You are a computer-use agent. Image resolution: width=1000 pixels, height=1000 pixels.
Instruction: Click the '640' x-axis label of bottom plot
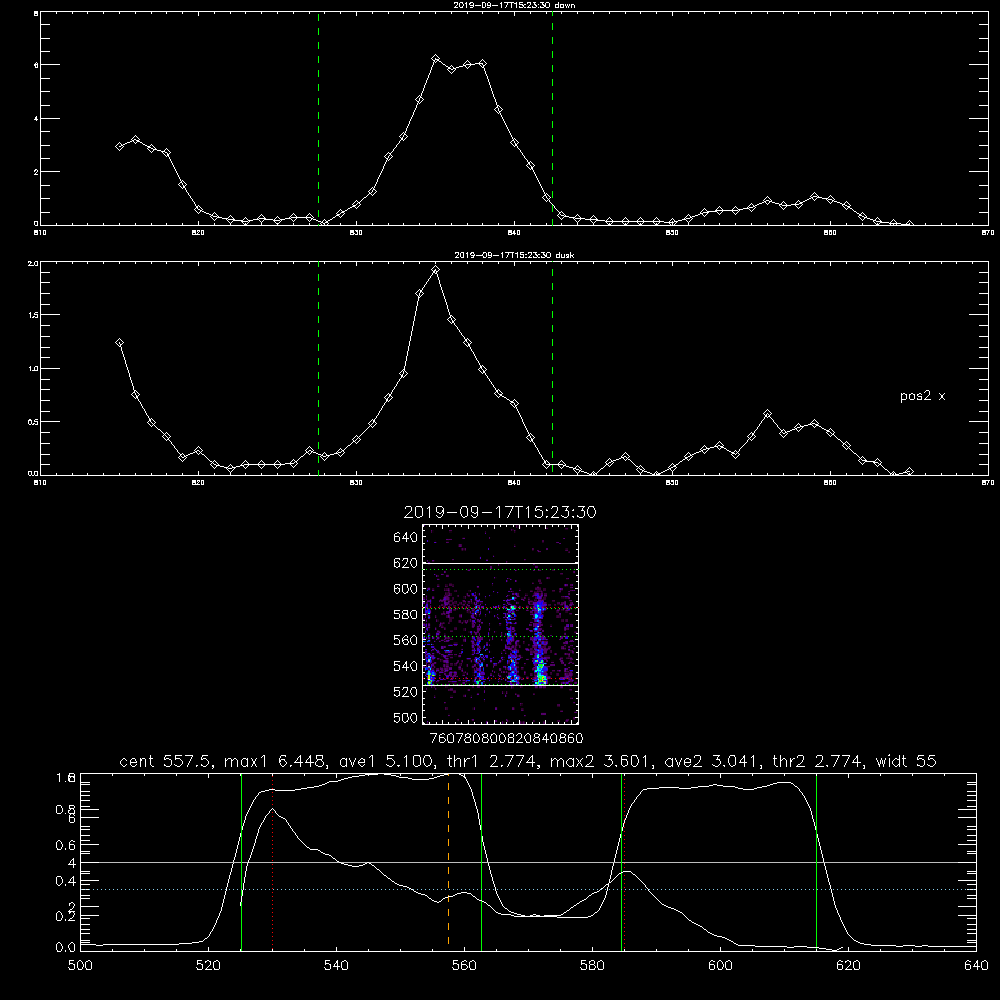click(x=976, y=965)
